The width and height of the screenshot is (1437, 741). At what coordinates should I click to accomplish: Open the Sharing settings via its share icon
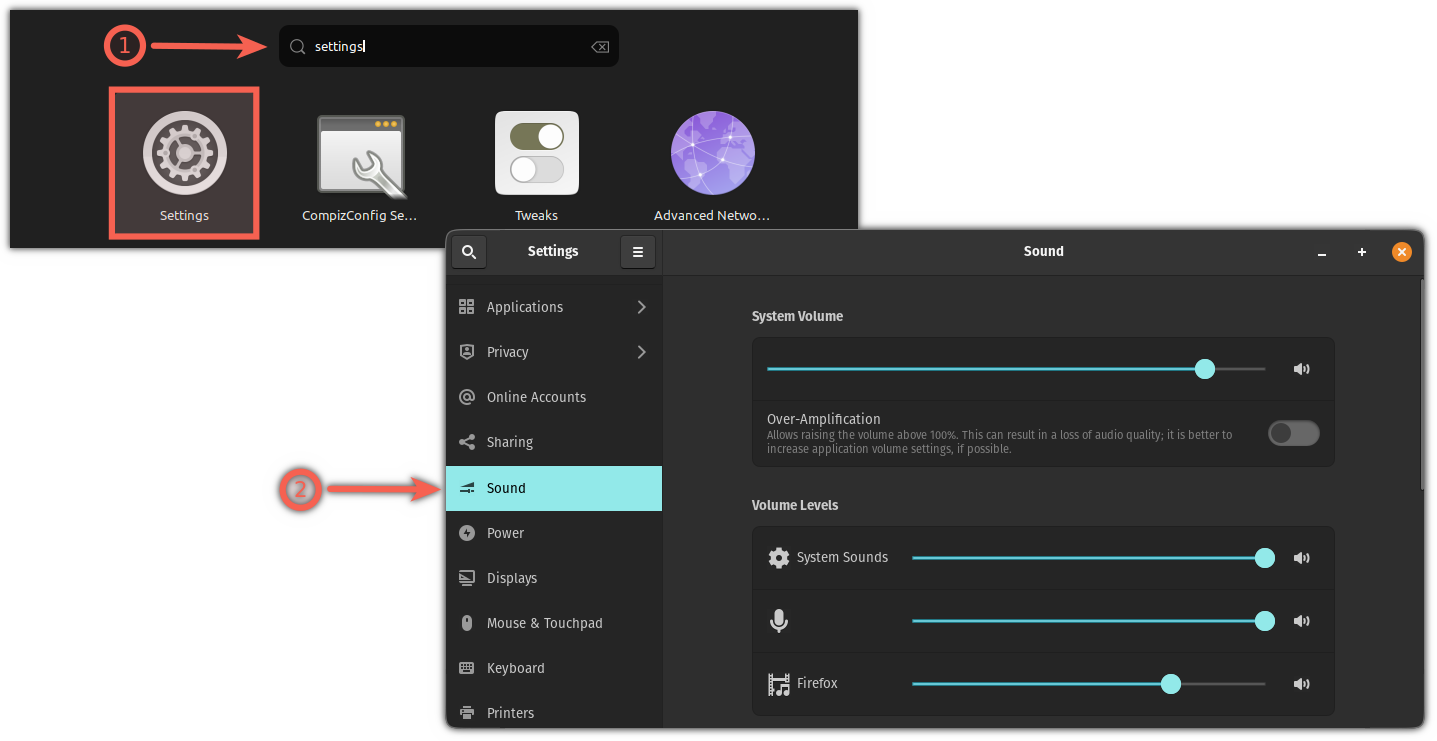tap(466, 441)
